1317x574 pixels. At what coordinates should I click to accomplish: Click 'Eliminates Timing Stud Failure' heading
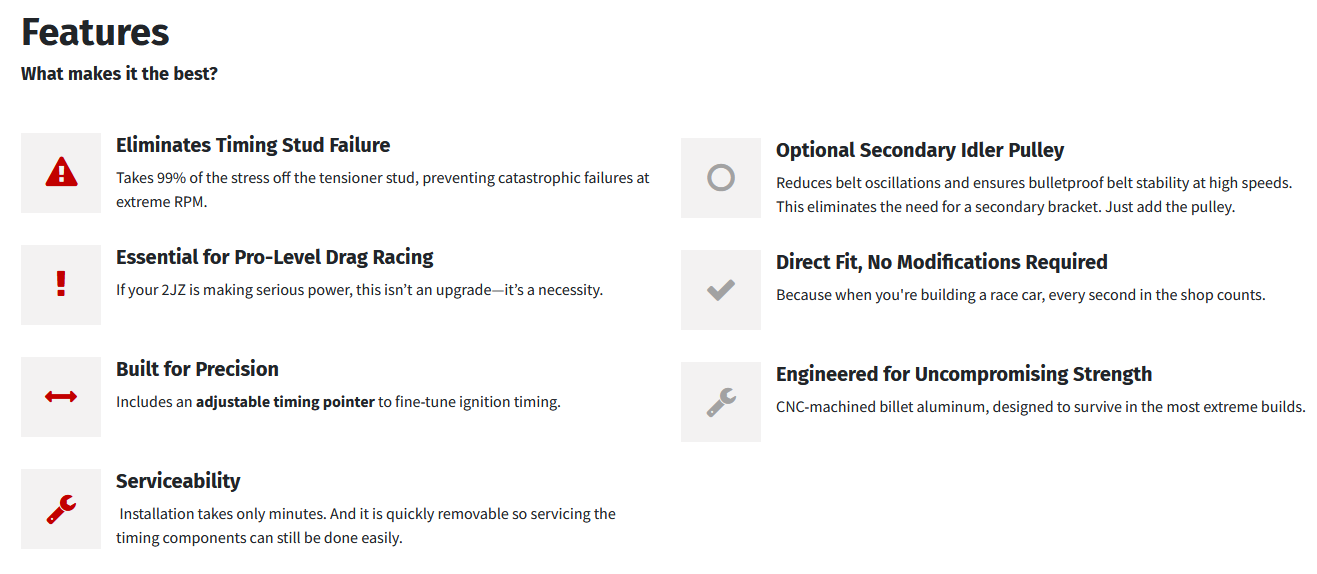coord(253,145)
